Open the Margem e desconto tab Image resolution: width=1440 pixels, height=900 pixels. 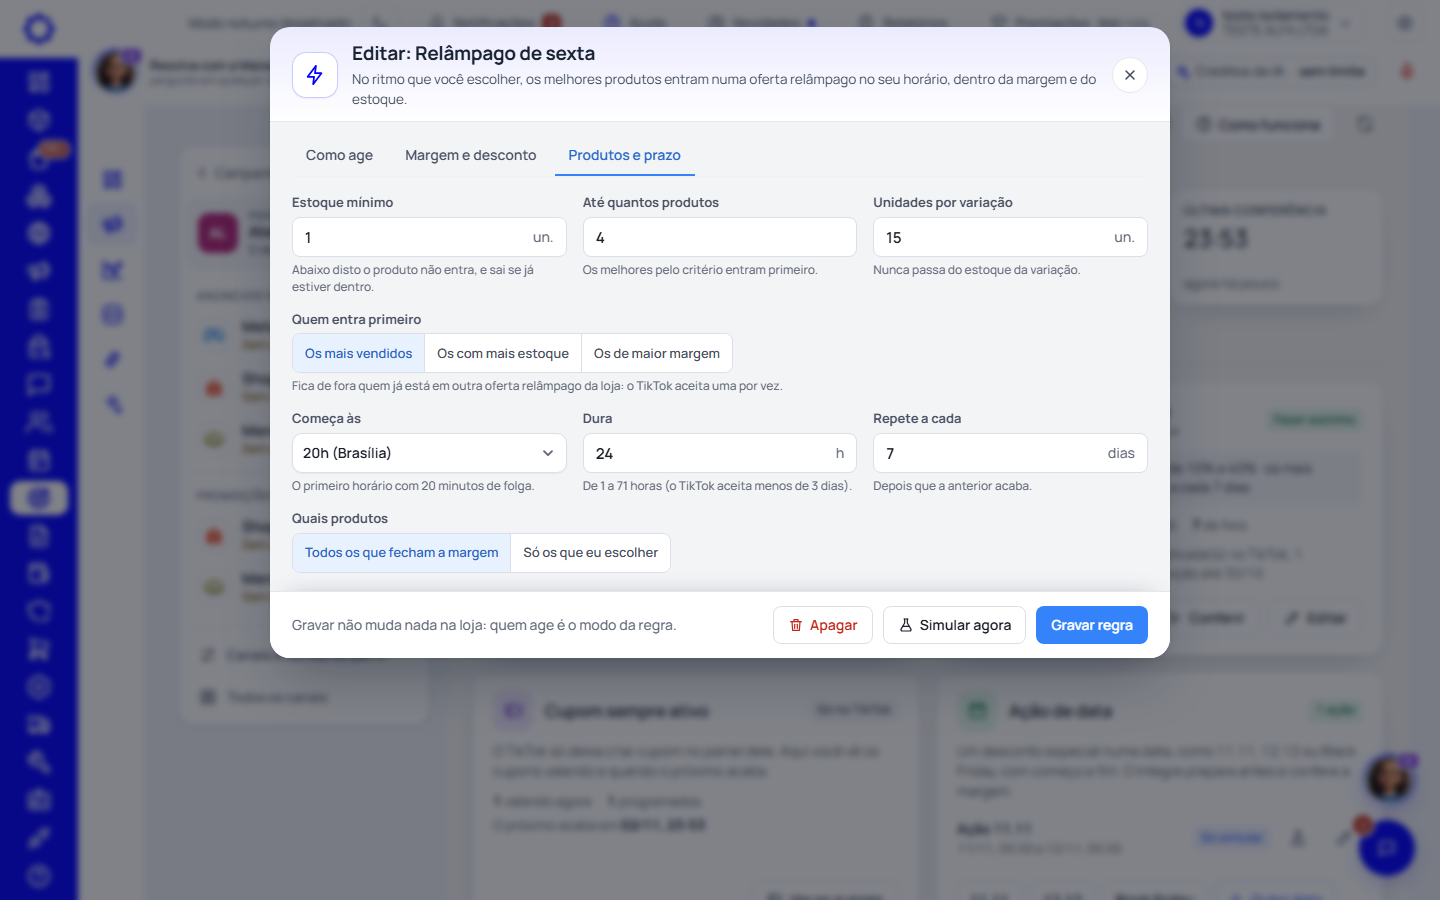click(x=470, y=155)
